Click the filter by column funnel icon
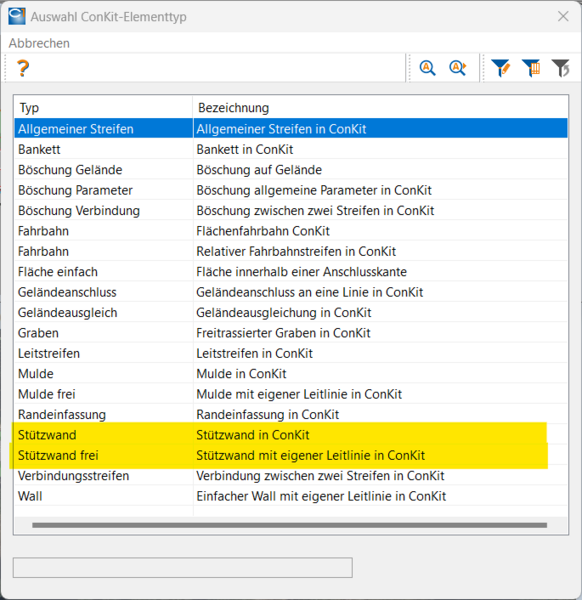 point(531,68)
